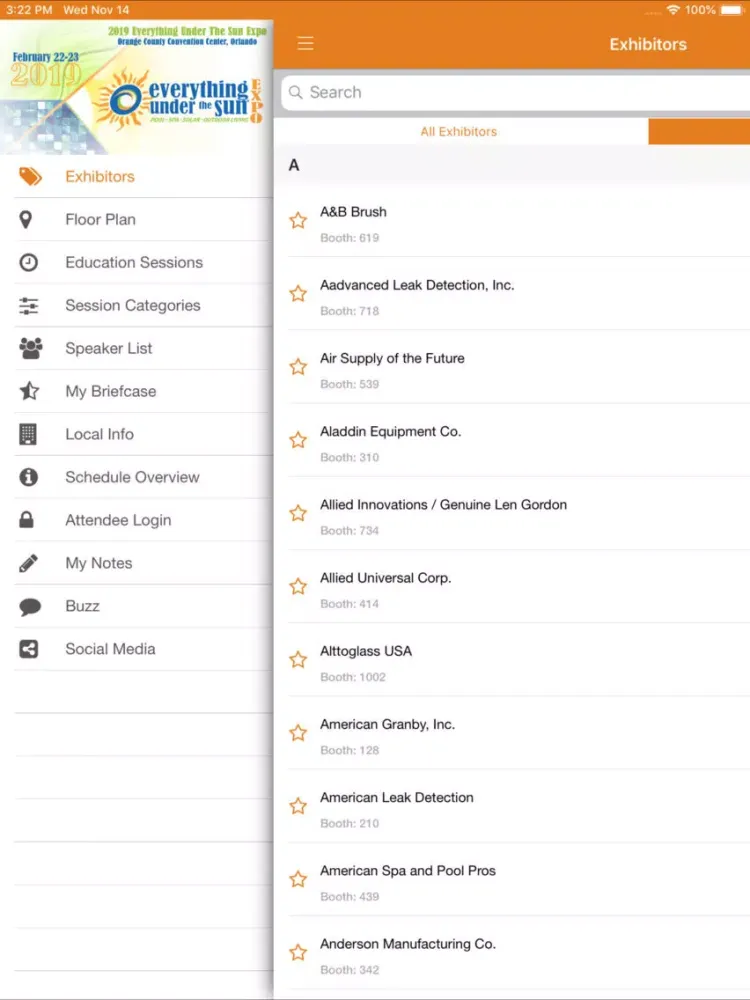Tap the hamburger menu icon
The height and width of the screenshot is (1000, 750).
click(305, 43)
